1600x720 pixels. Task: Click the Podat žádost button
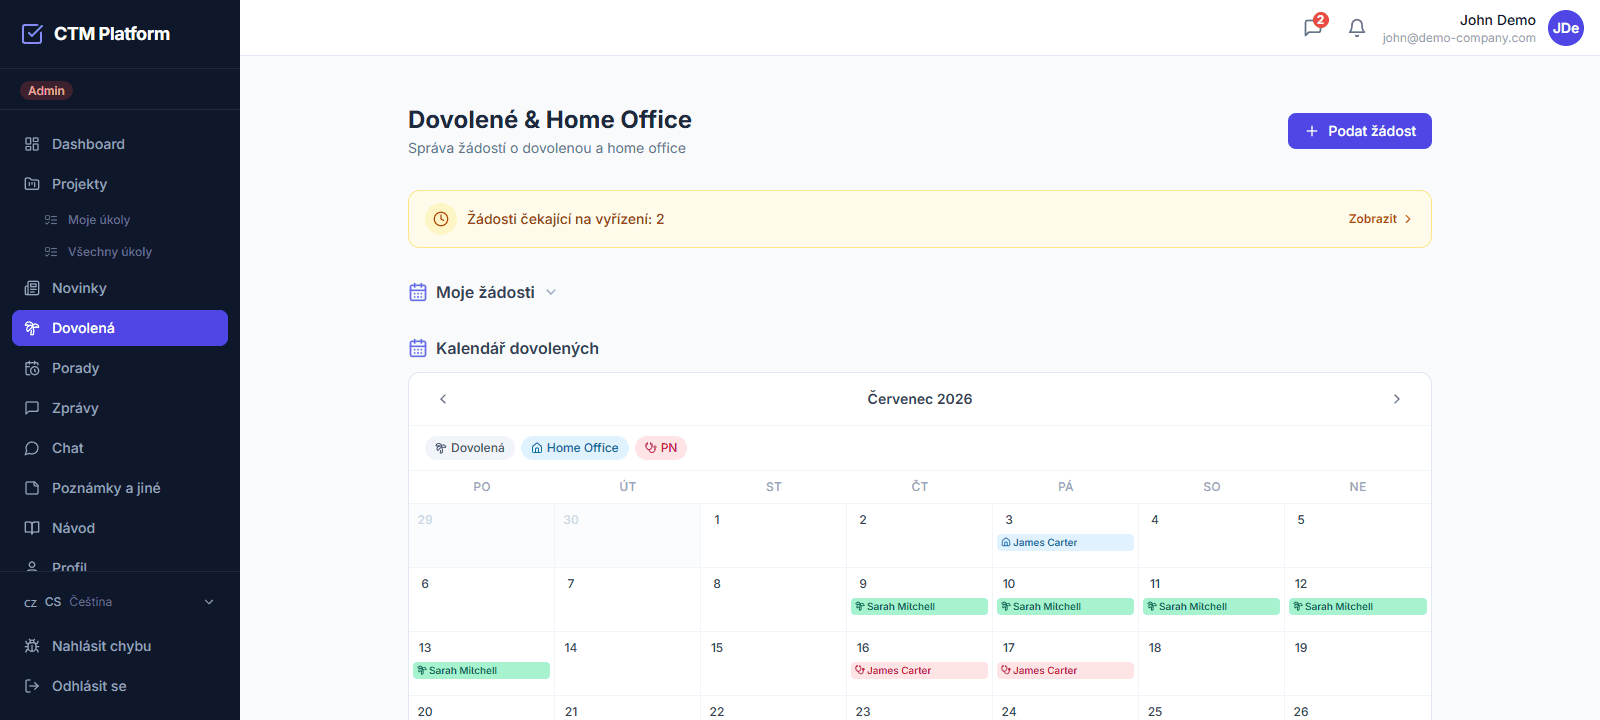coord(1360,131)
